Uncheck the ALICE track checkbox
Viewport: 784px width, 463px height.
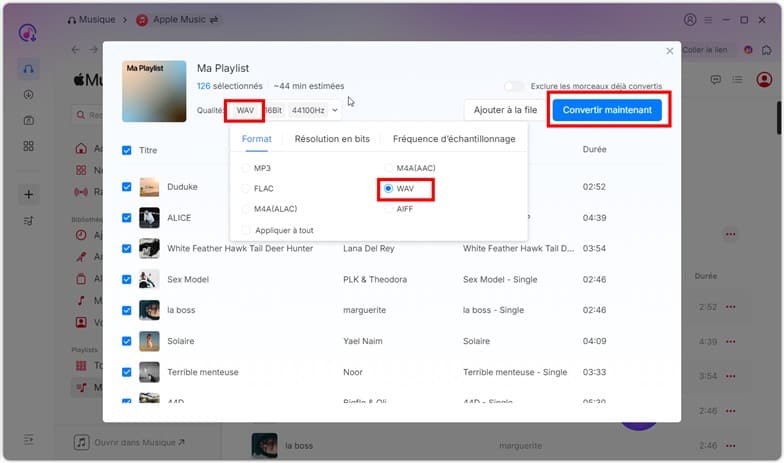click(126, 218)
